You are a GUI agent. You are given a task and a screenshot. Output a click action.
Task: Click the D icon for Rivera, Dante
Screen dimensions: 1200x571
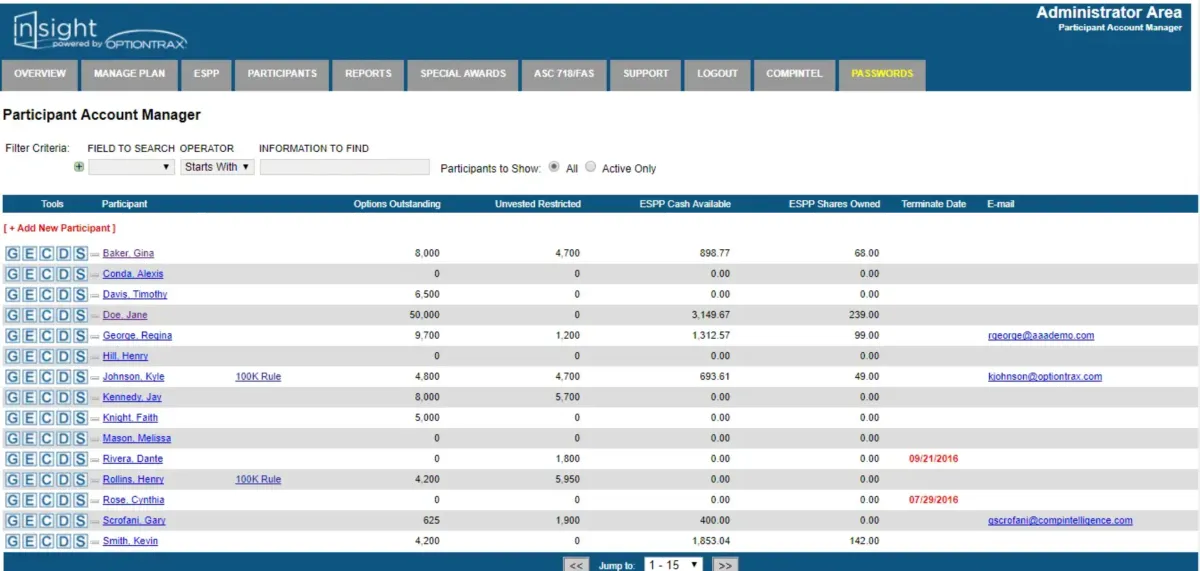[63, 459]
